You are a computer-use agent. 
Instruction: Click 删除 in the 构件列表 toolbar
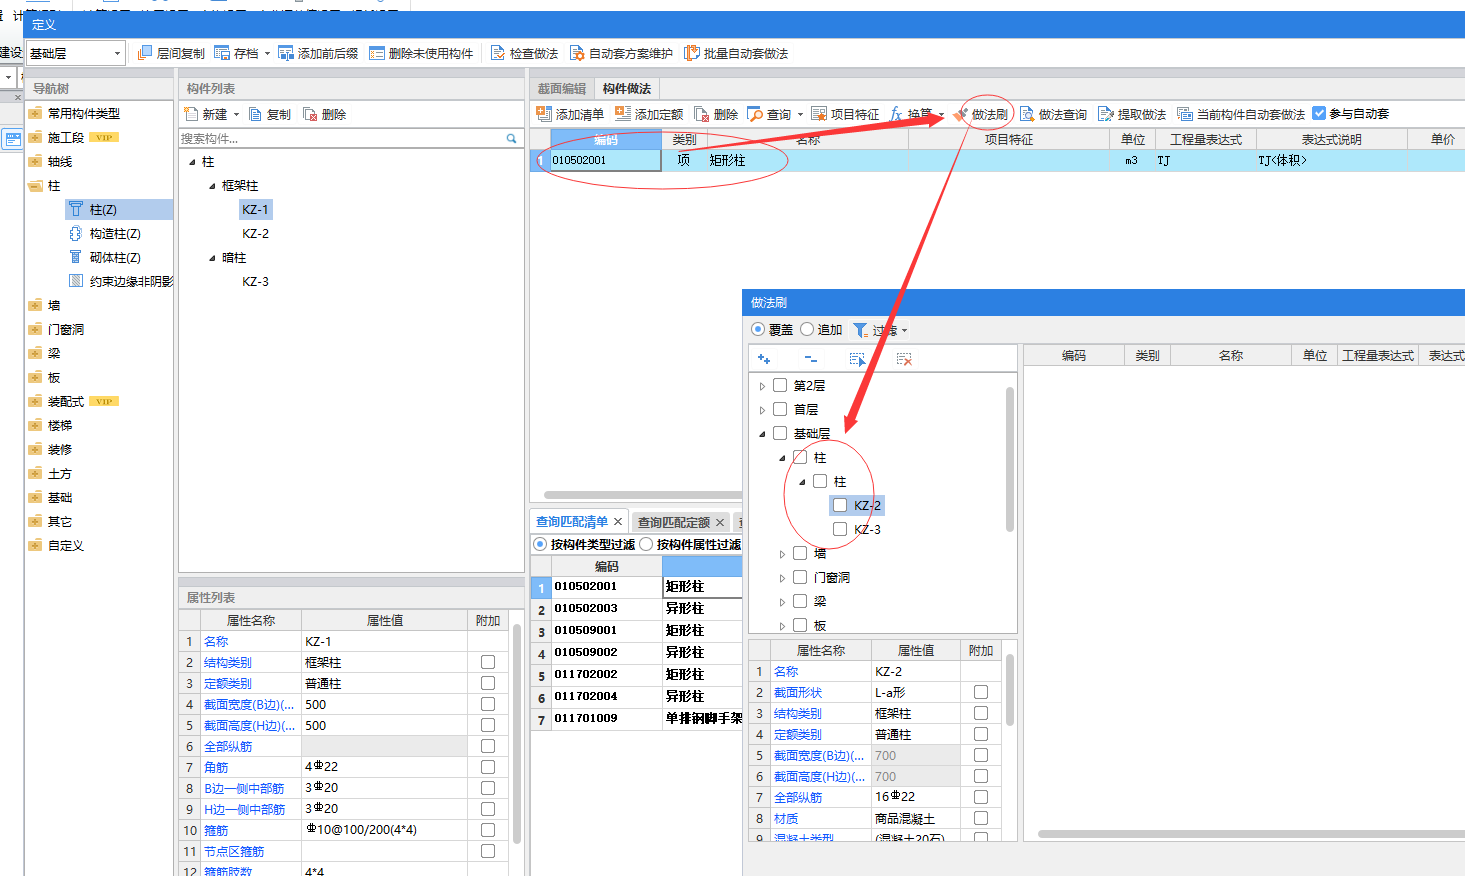325,114
